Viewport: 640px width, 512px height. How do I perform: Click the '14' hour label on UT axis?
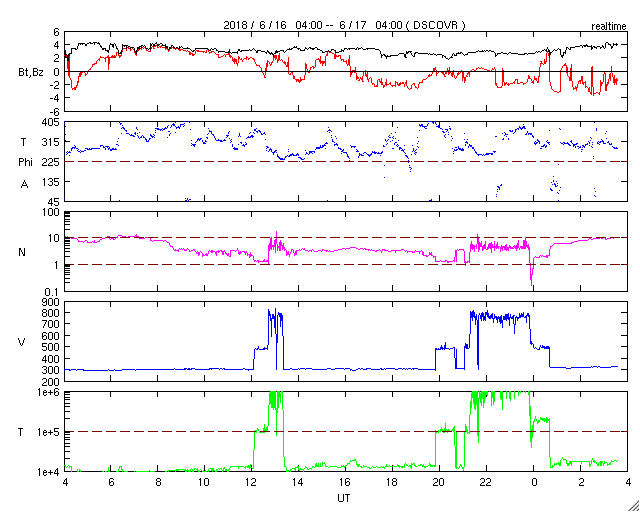[298, 482]
